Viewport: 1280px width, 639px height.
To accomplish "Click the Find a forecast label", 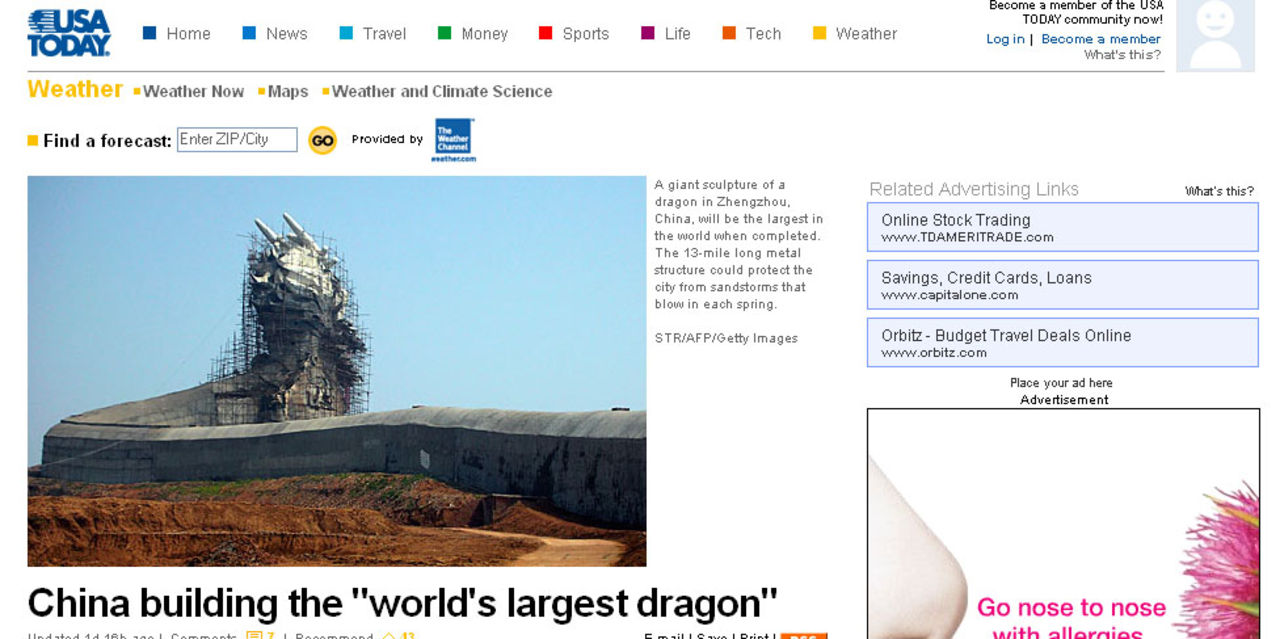I will tap(107, 141).
